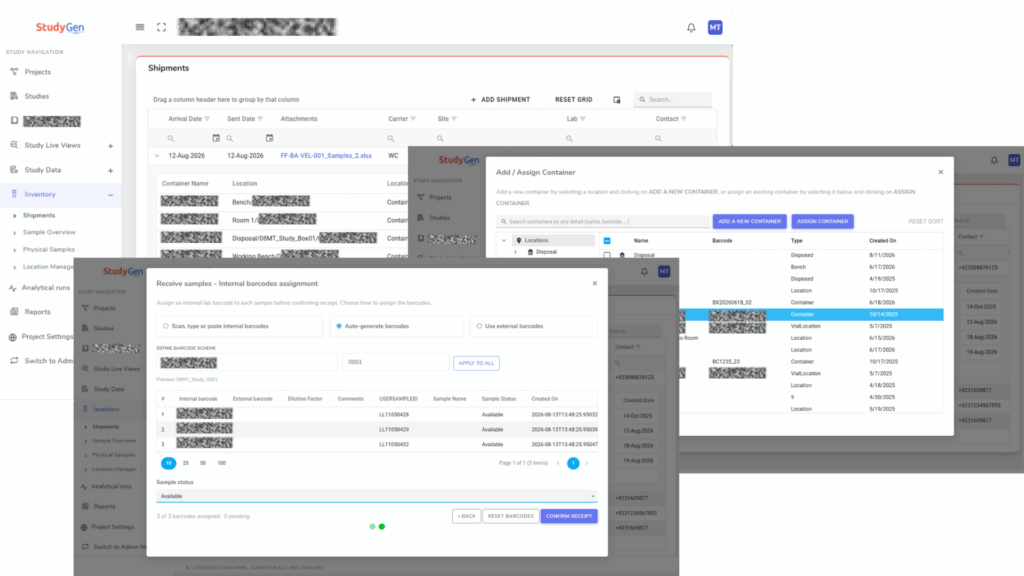Open Sample Overview in Shipments window sidebar
The image size is (1024, 576).
49,232
